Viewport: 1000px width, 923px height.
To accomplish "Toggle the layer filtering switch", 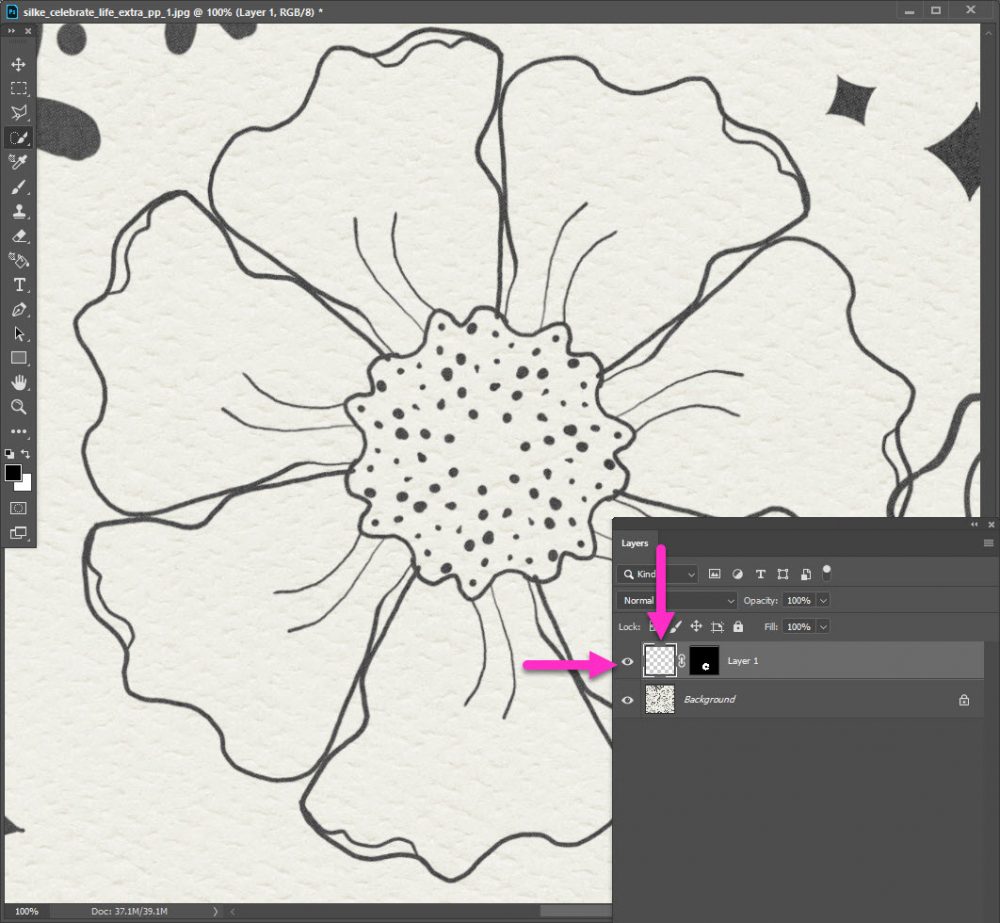I will pyautogui.click(x=826, y=573).
